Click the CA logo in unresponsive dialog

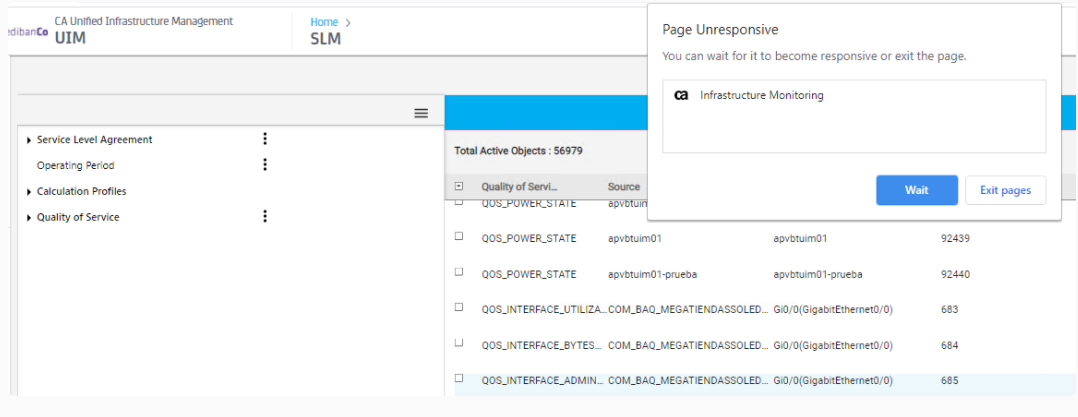681,95
